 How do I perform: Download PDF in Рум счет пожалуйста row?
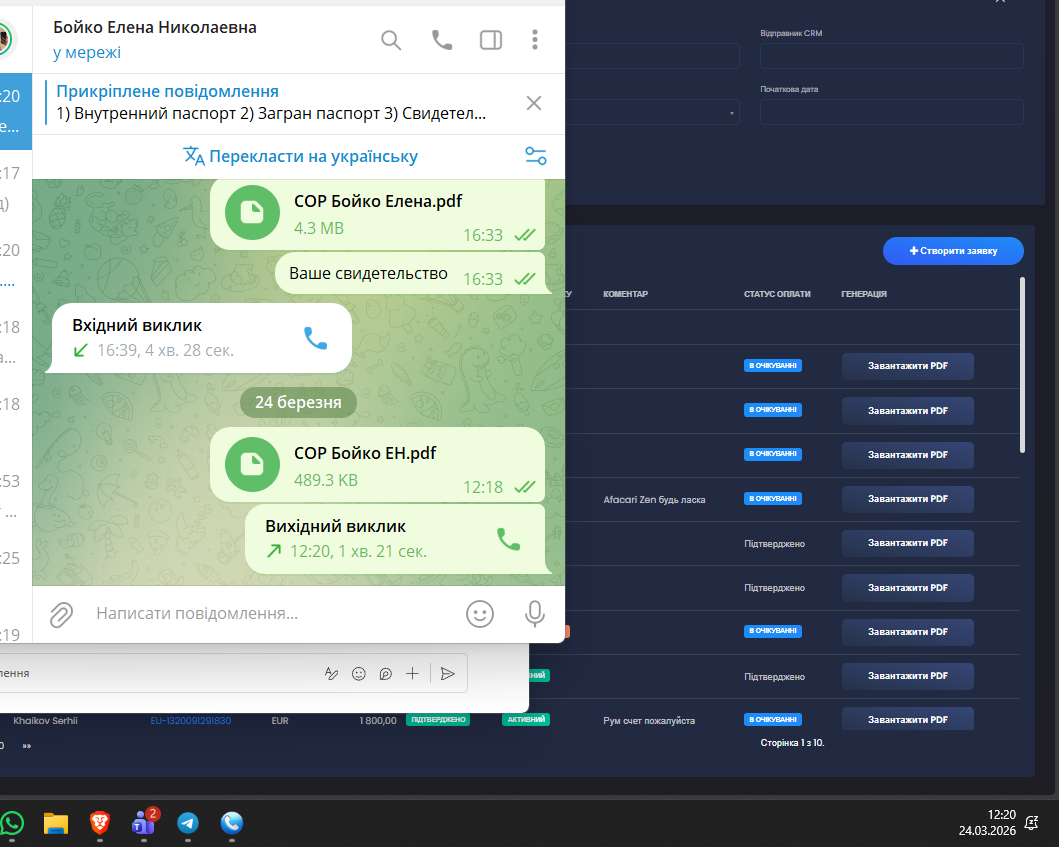(x=908, y=718)
